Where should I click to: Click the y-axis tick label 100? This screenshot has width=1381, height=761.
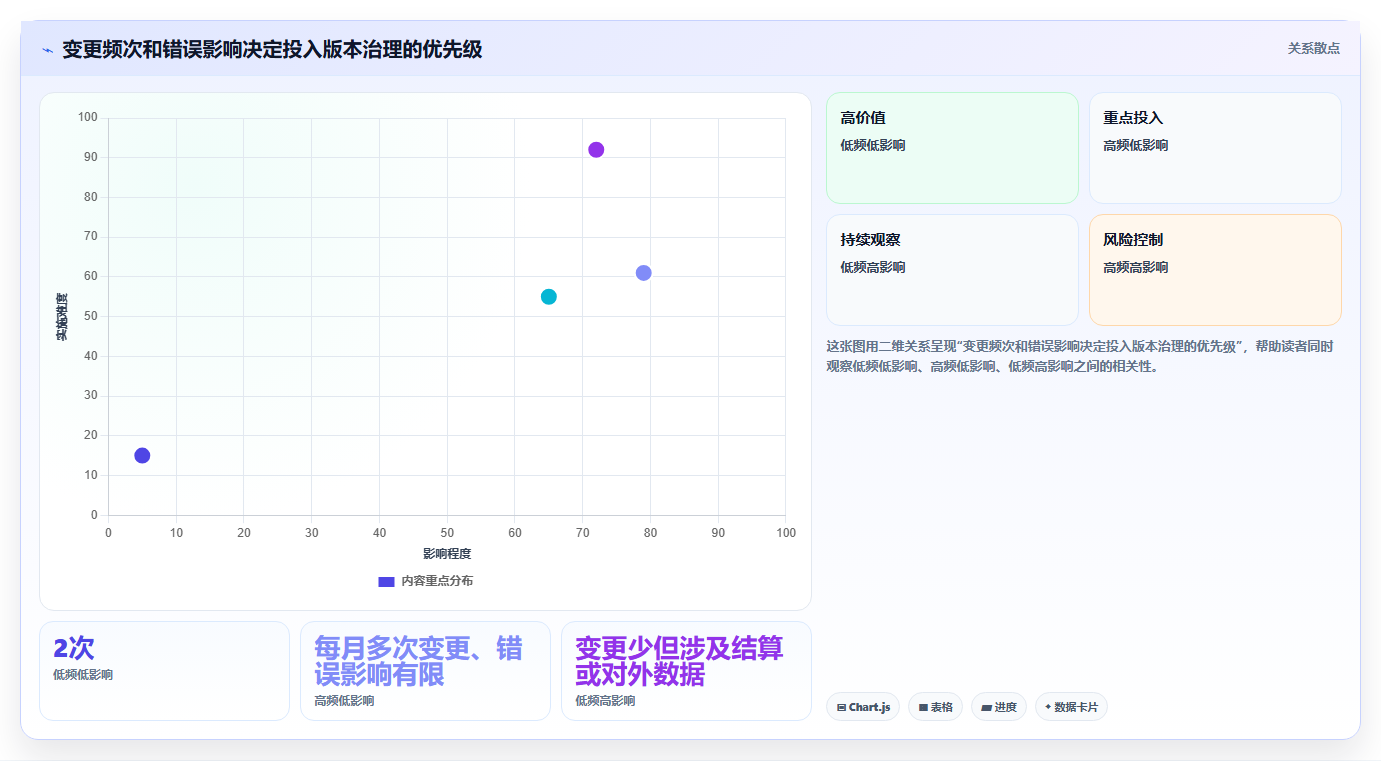[88, 118]
